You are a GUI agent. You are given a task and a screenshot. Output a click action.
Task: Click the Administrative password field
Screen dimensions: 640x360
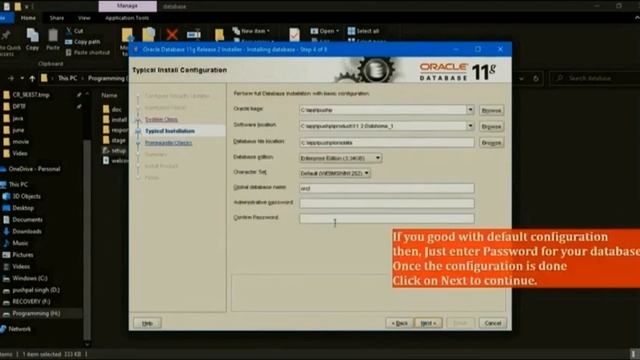387,203
